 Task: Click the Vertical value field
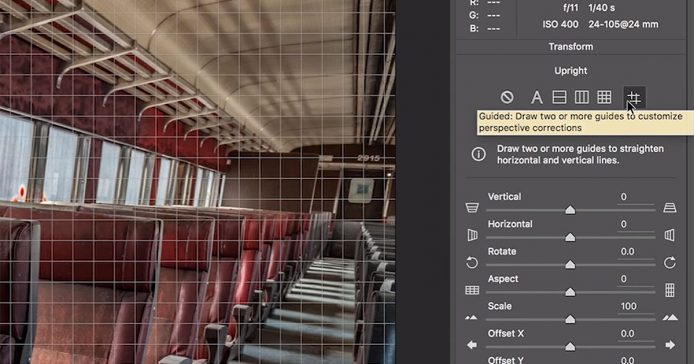[x=636, y=197]
